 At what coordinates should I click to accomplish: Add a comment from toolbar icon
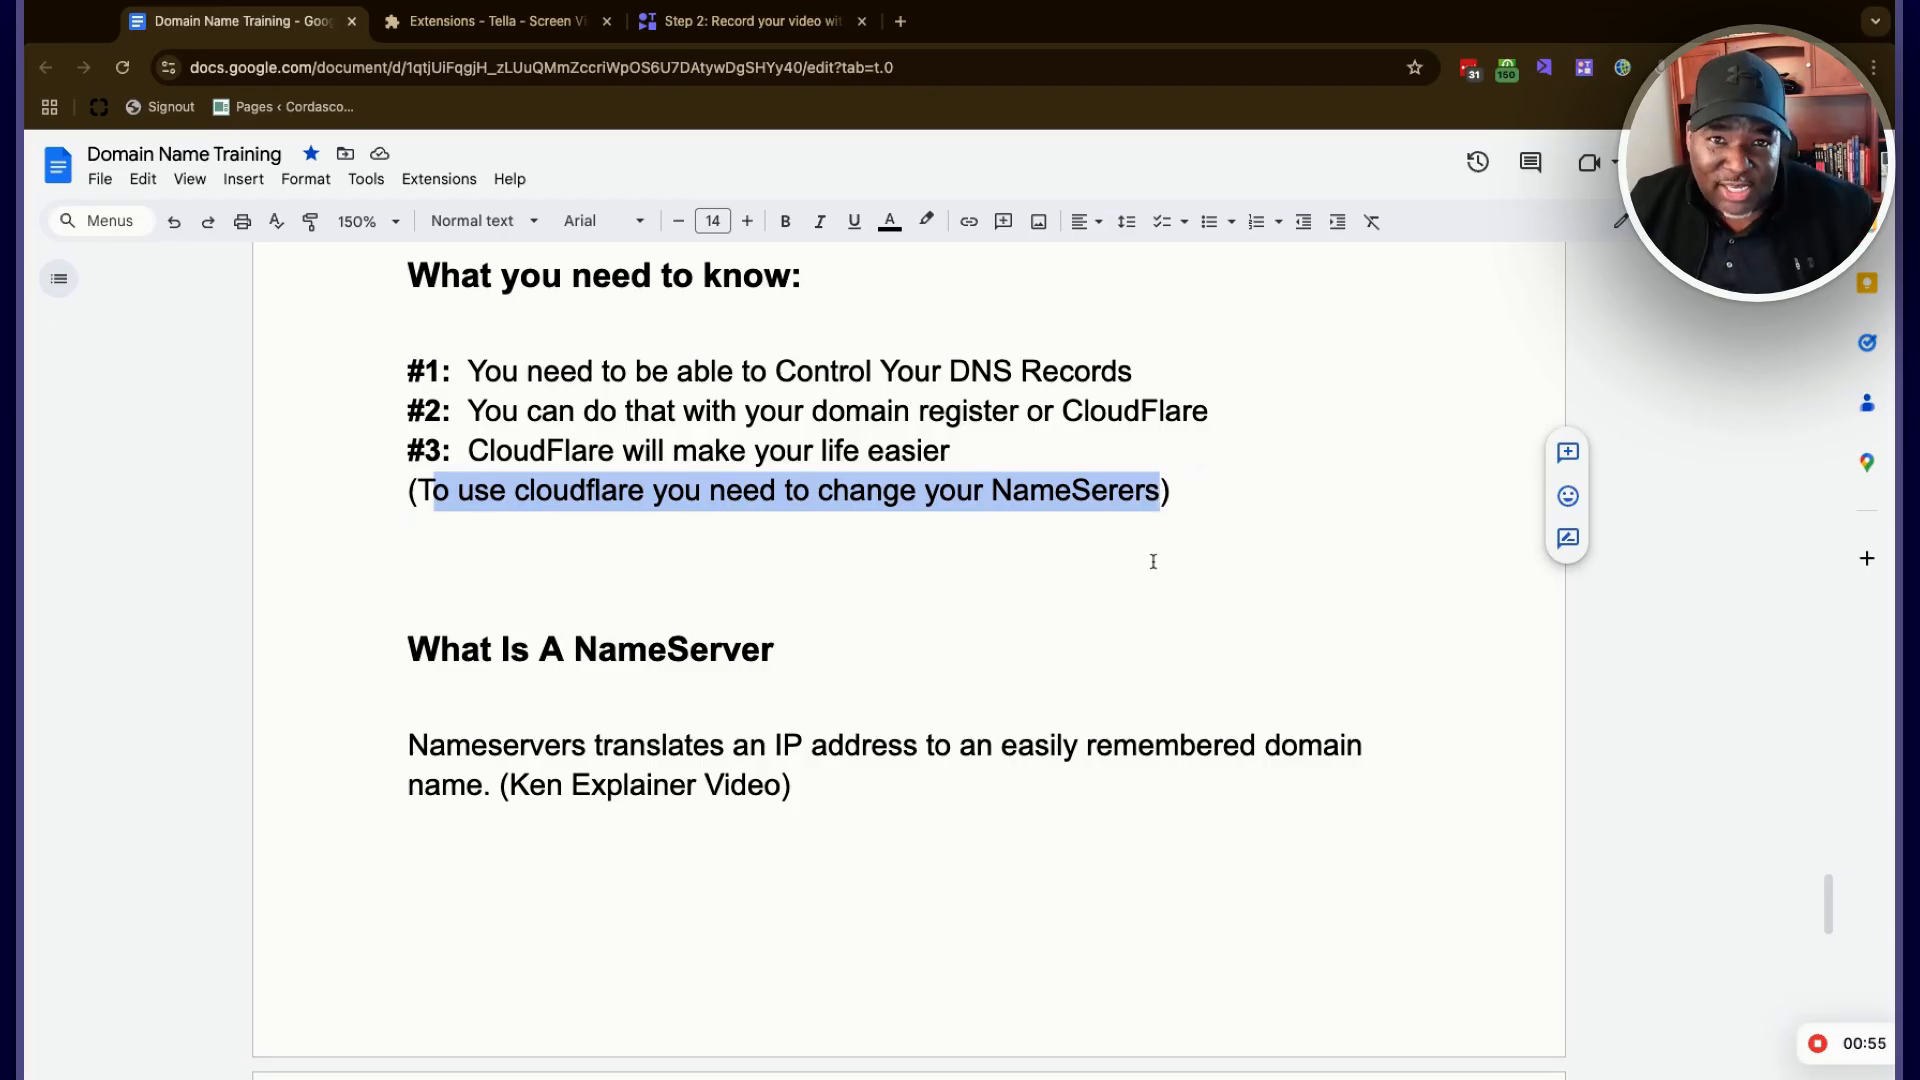tap(1003, 222)
